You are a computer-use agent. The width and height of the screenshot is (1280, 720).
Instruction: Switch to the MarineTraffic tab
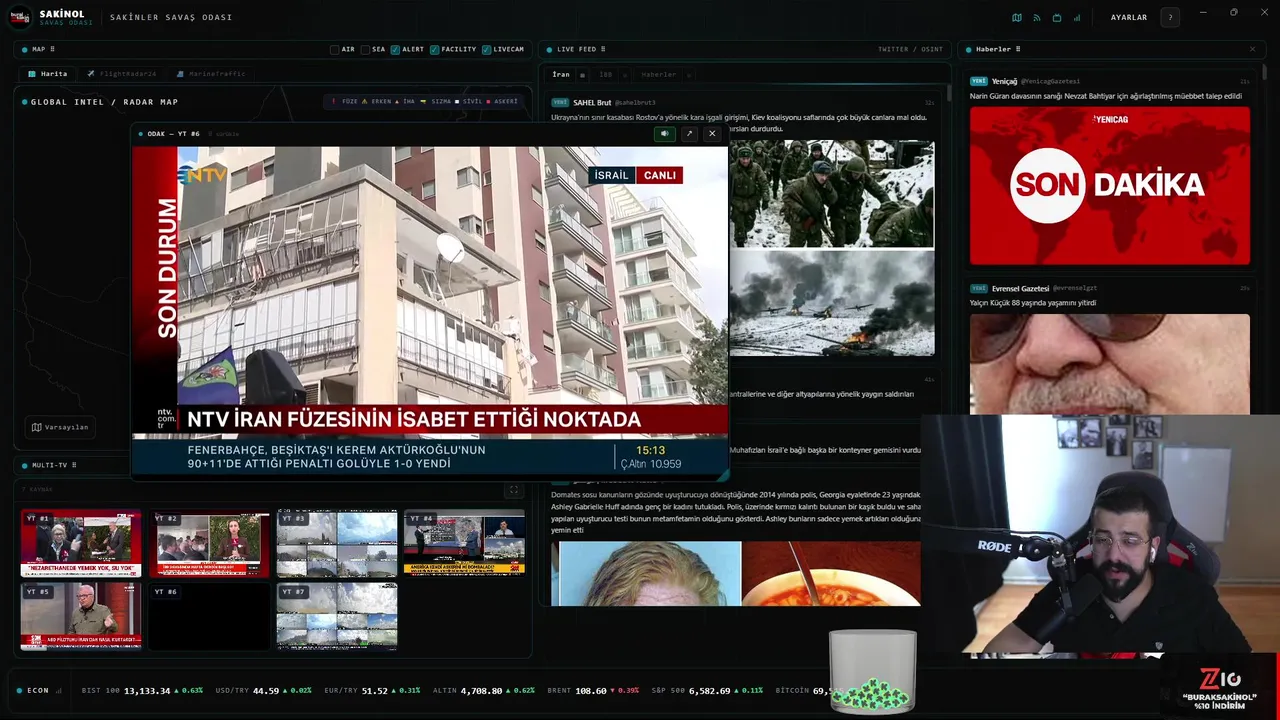pyautogui.click(x=209, y=74)
